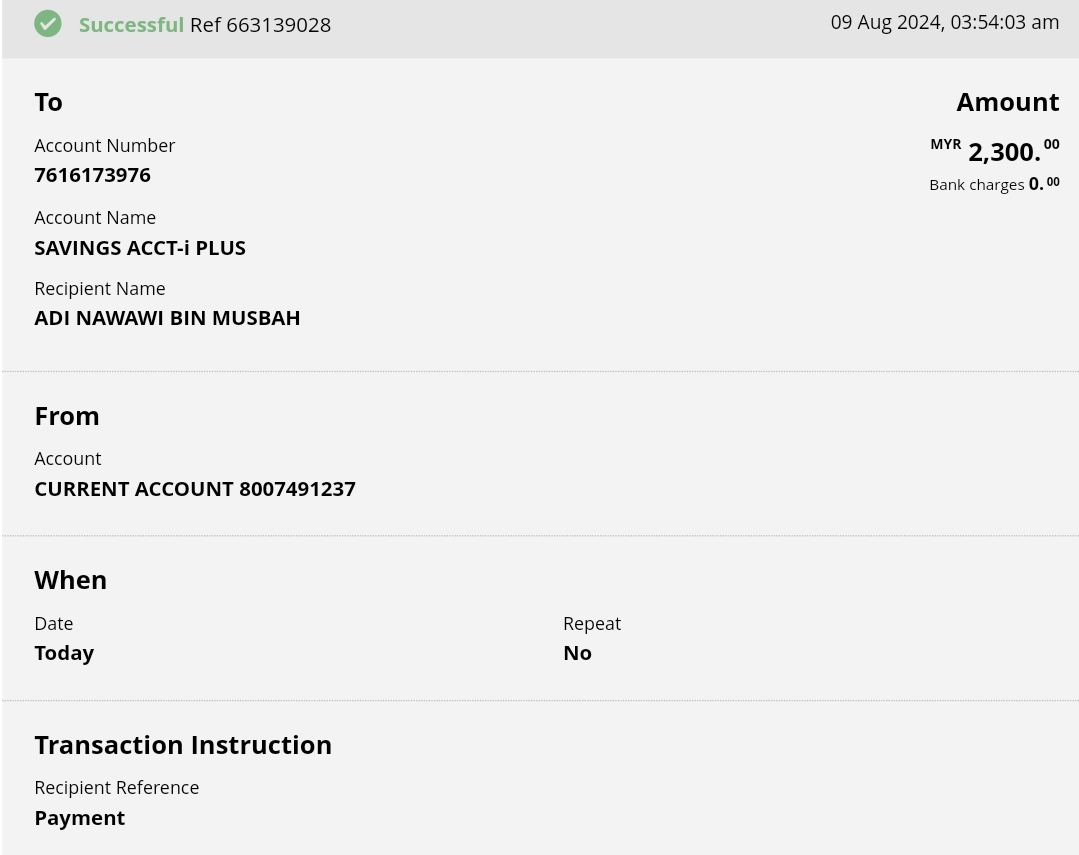This screenshot has width=1079, height=855.
Task: Click the Payment reference value
Action: point(79,818)
